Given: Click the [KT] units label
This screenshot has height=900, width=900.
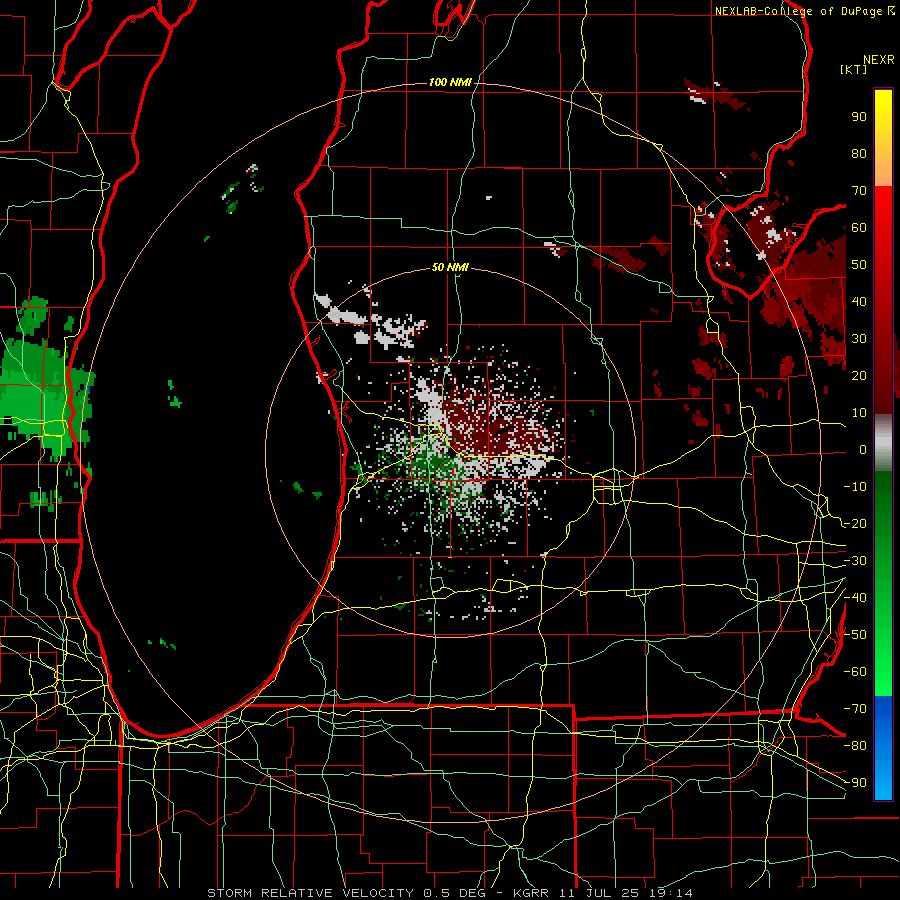Looking at the screenshot, I should tap(854, 69).
